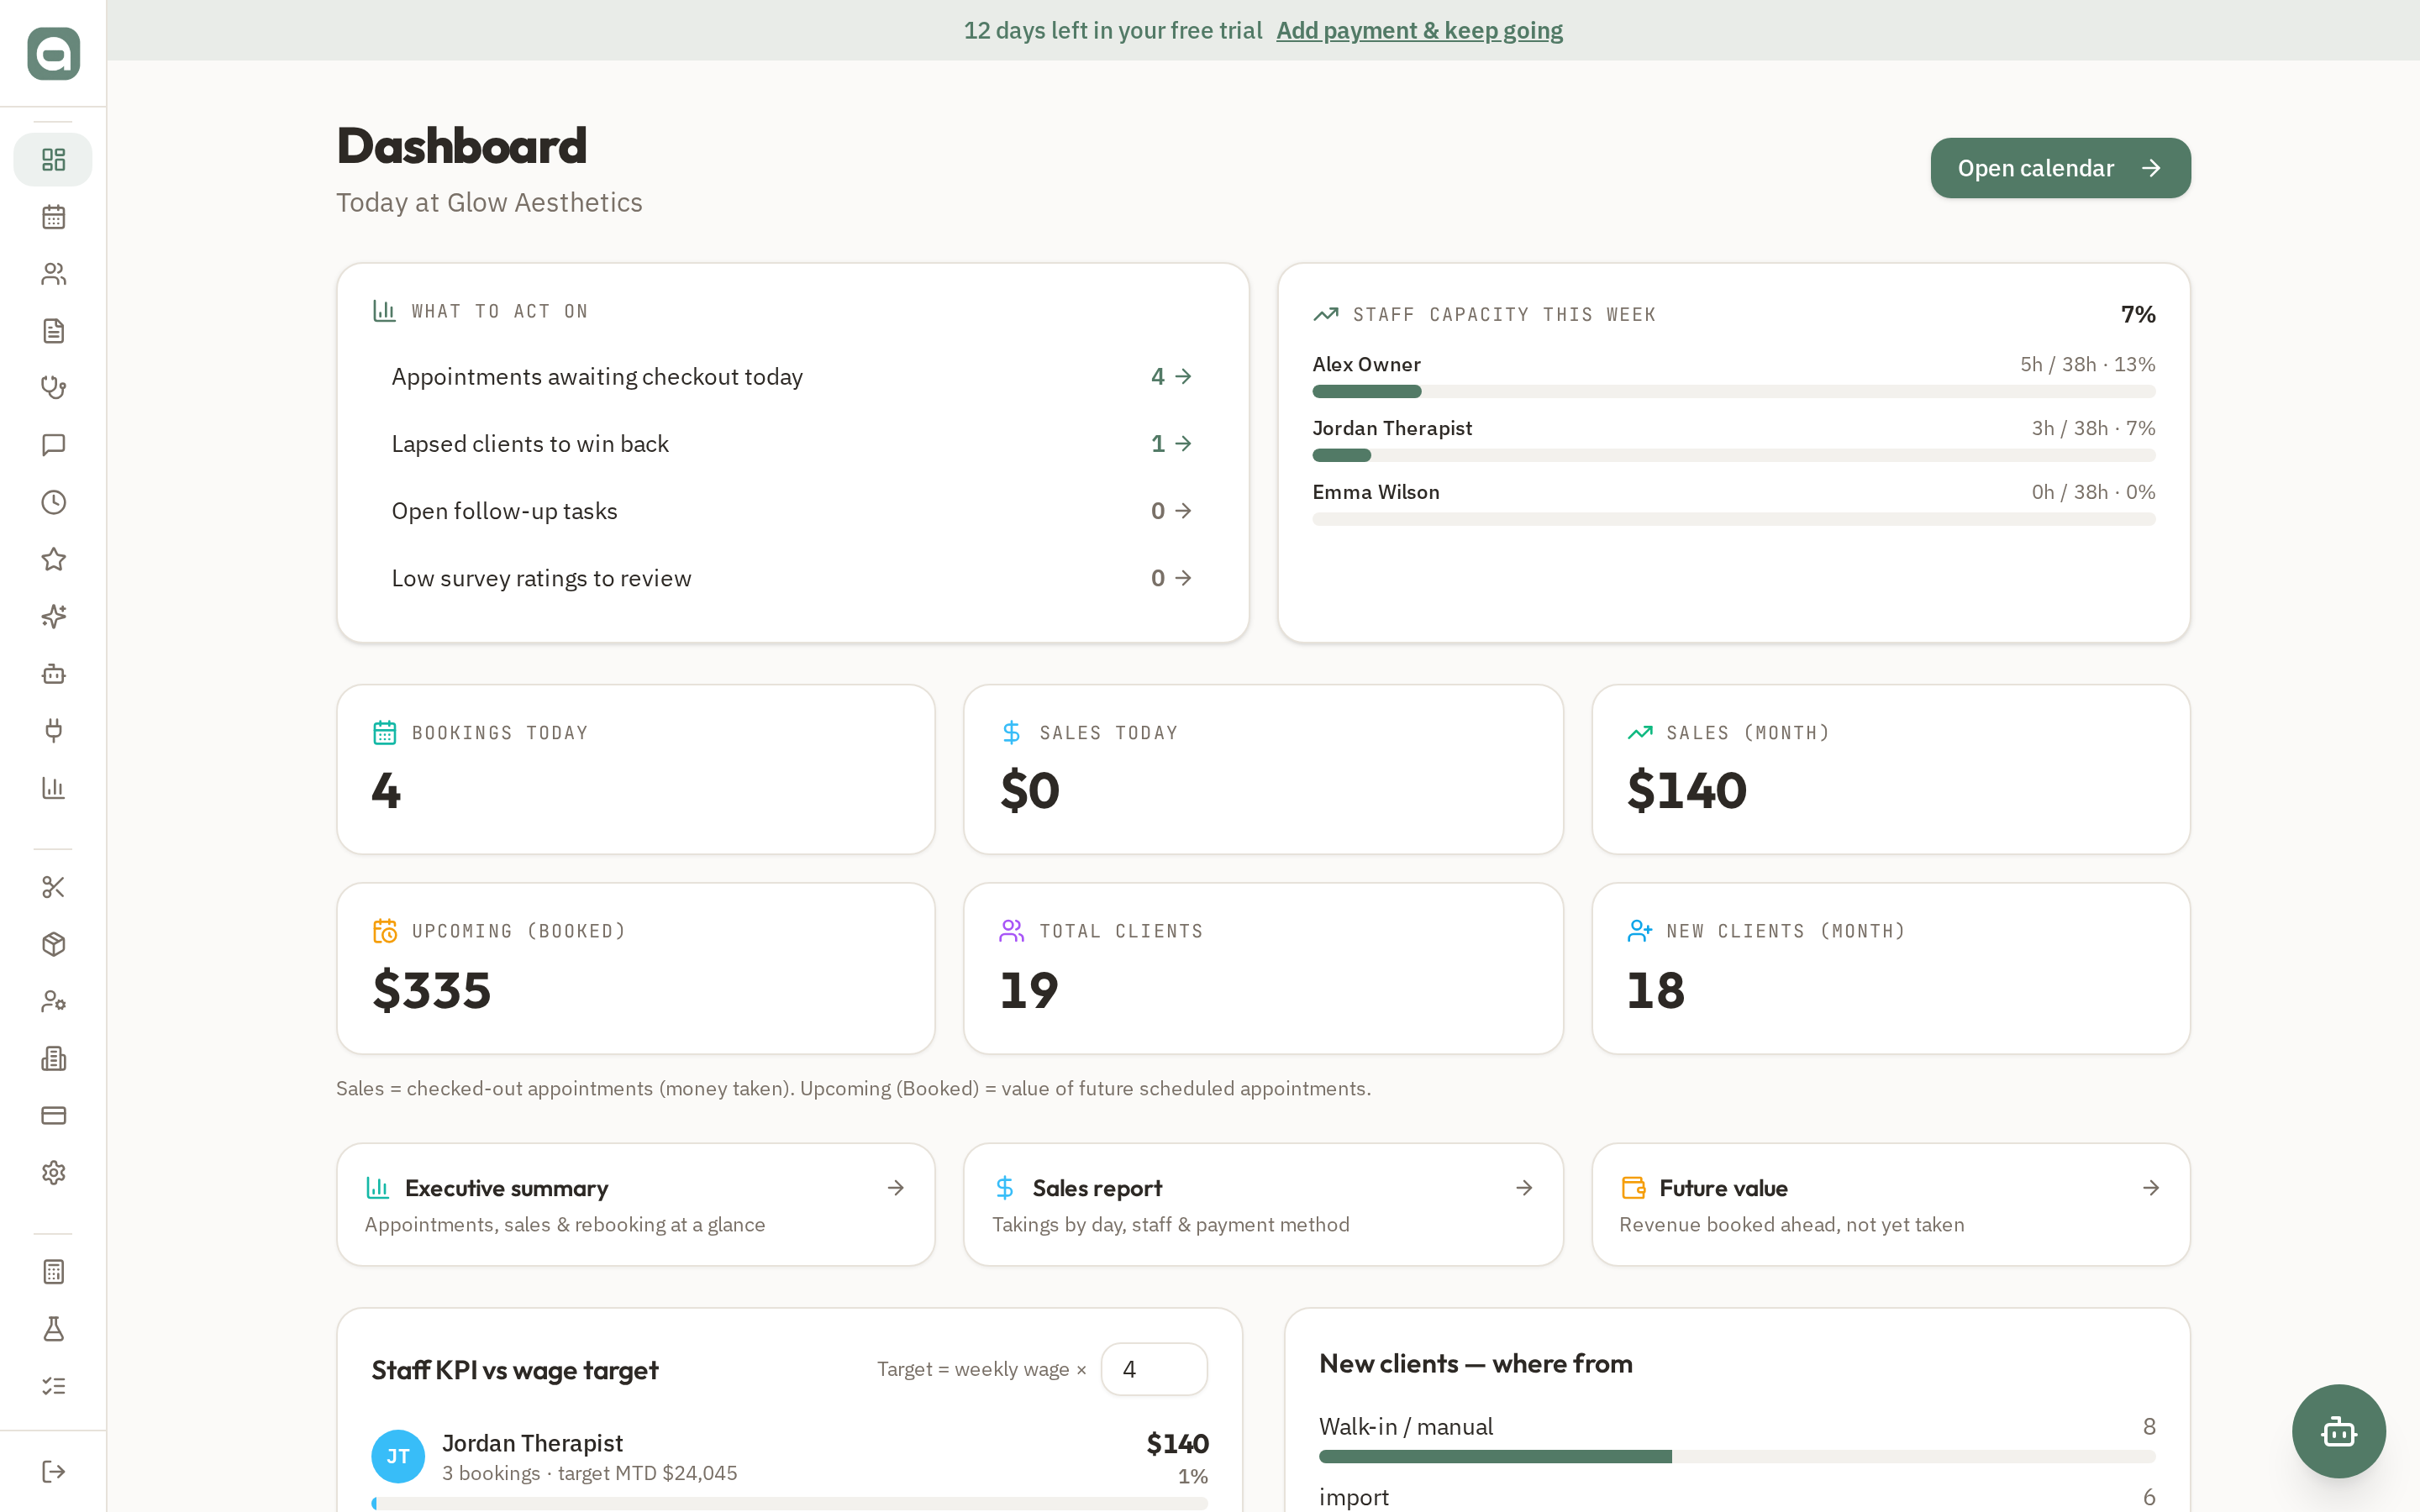Open the Sales report card
This screenshot has width=2420, height=1512.
1263,1204
